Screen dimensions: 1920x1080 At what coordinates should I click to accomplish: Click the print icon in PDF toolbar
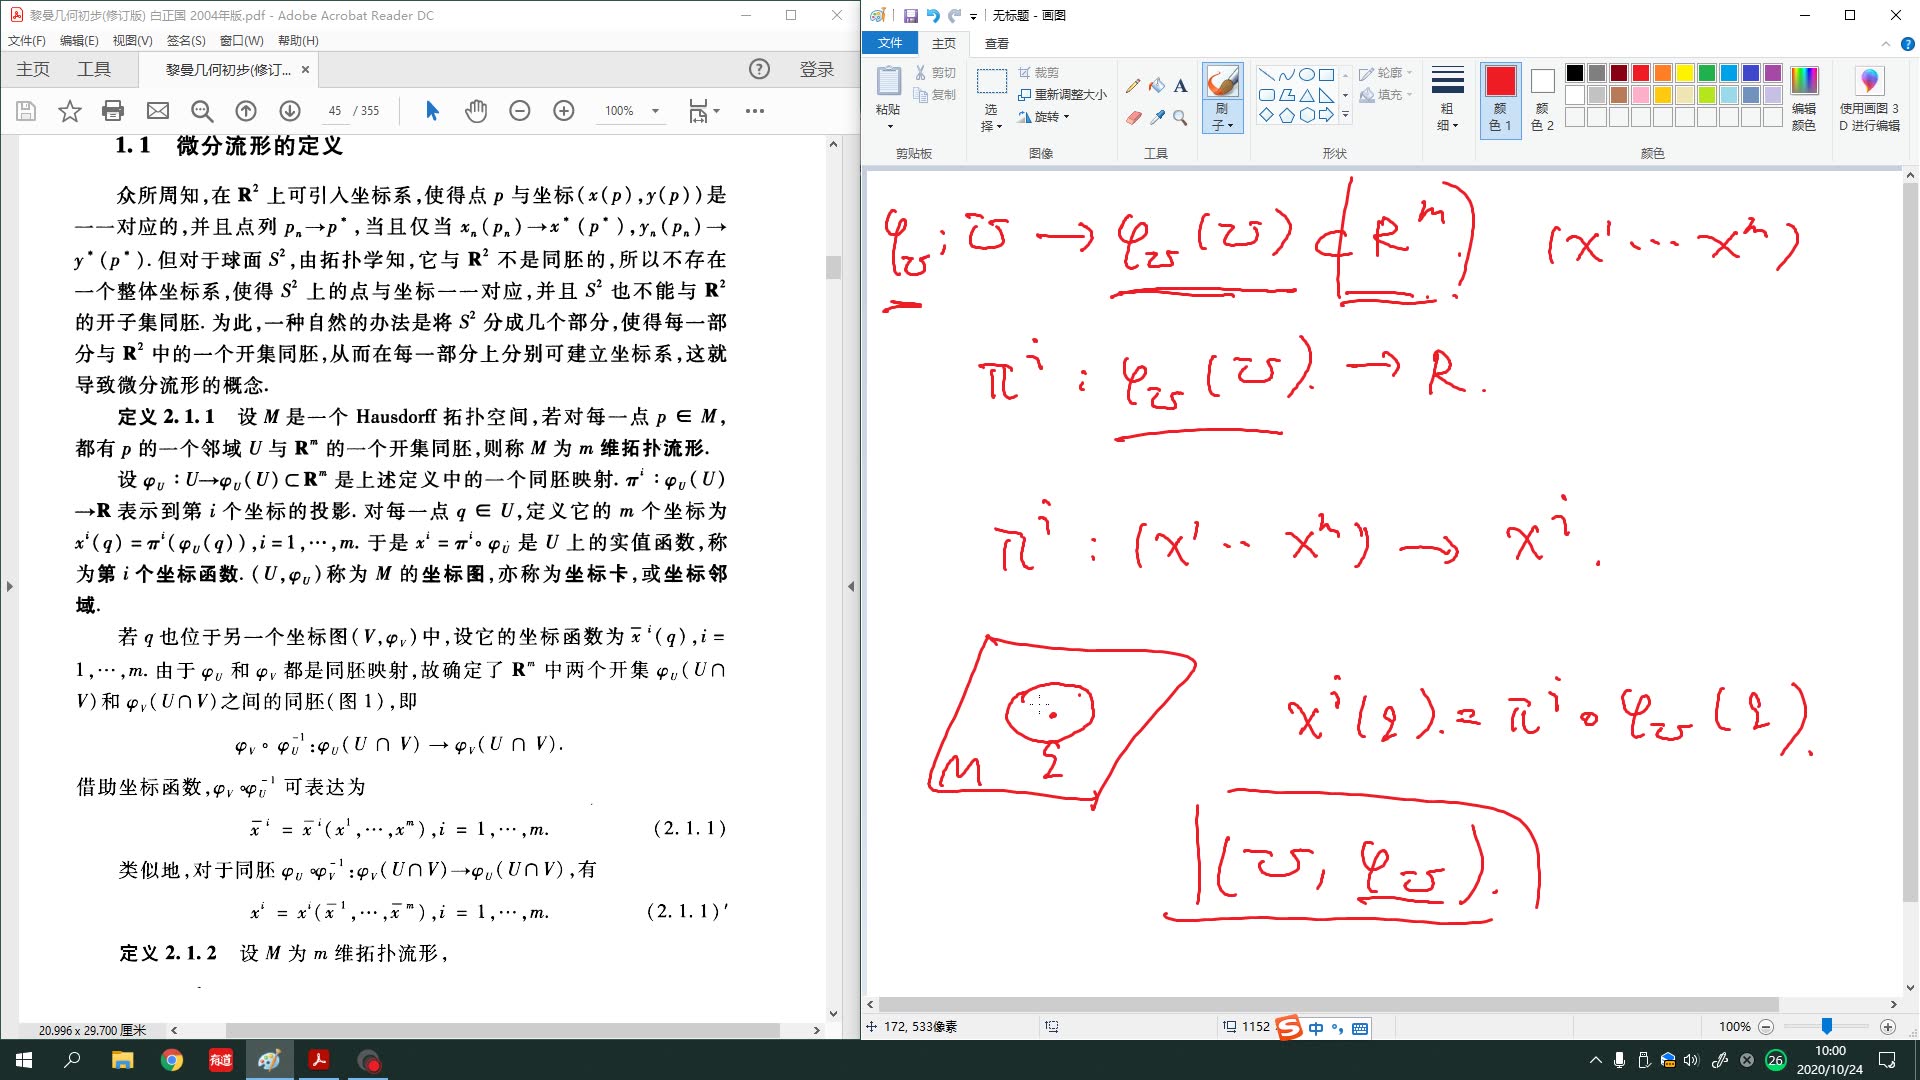coord(112,109)
